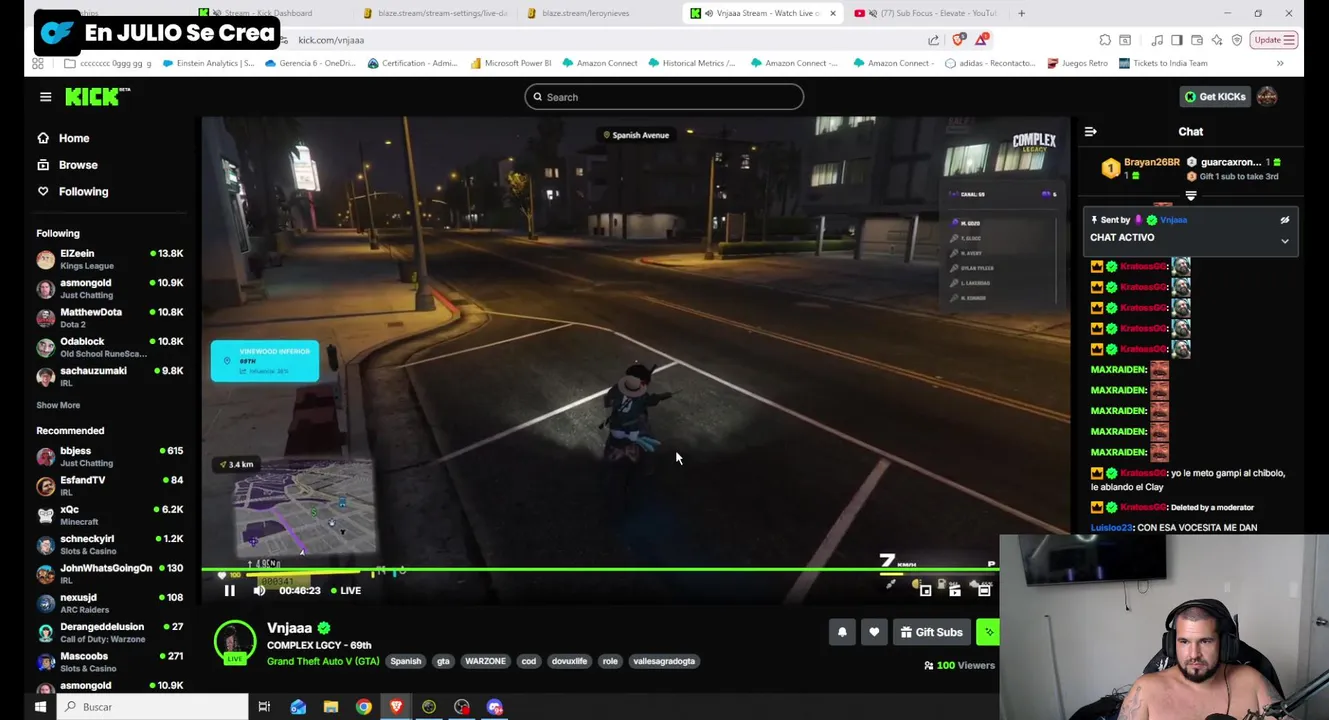Open schneckyirl Slots & Casino channel
The height and width of the screenshot is (720, 1329).
click(110, 544)
